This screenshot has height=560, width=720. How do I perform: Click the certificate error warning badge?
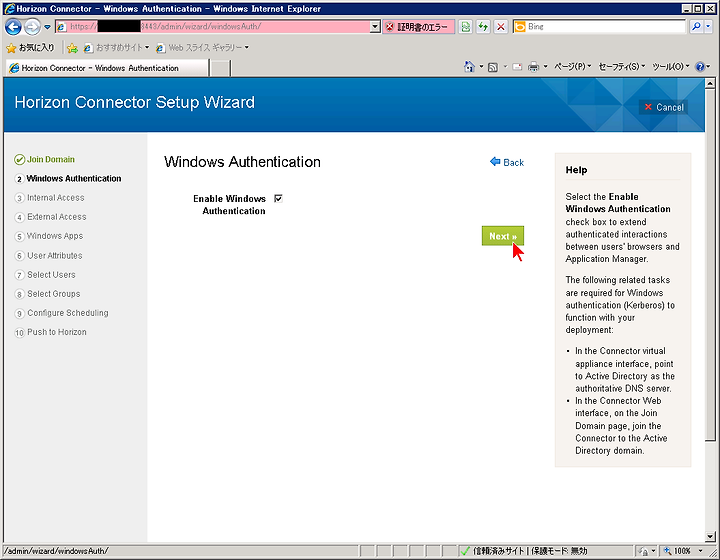pos(418,27)
